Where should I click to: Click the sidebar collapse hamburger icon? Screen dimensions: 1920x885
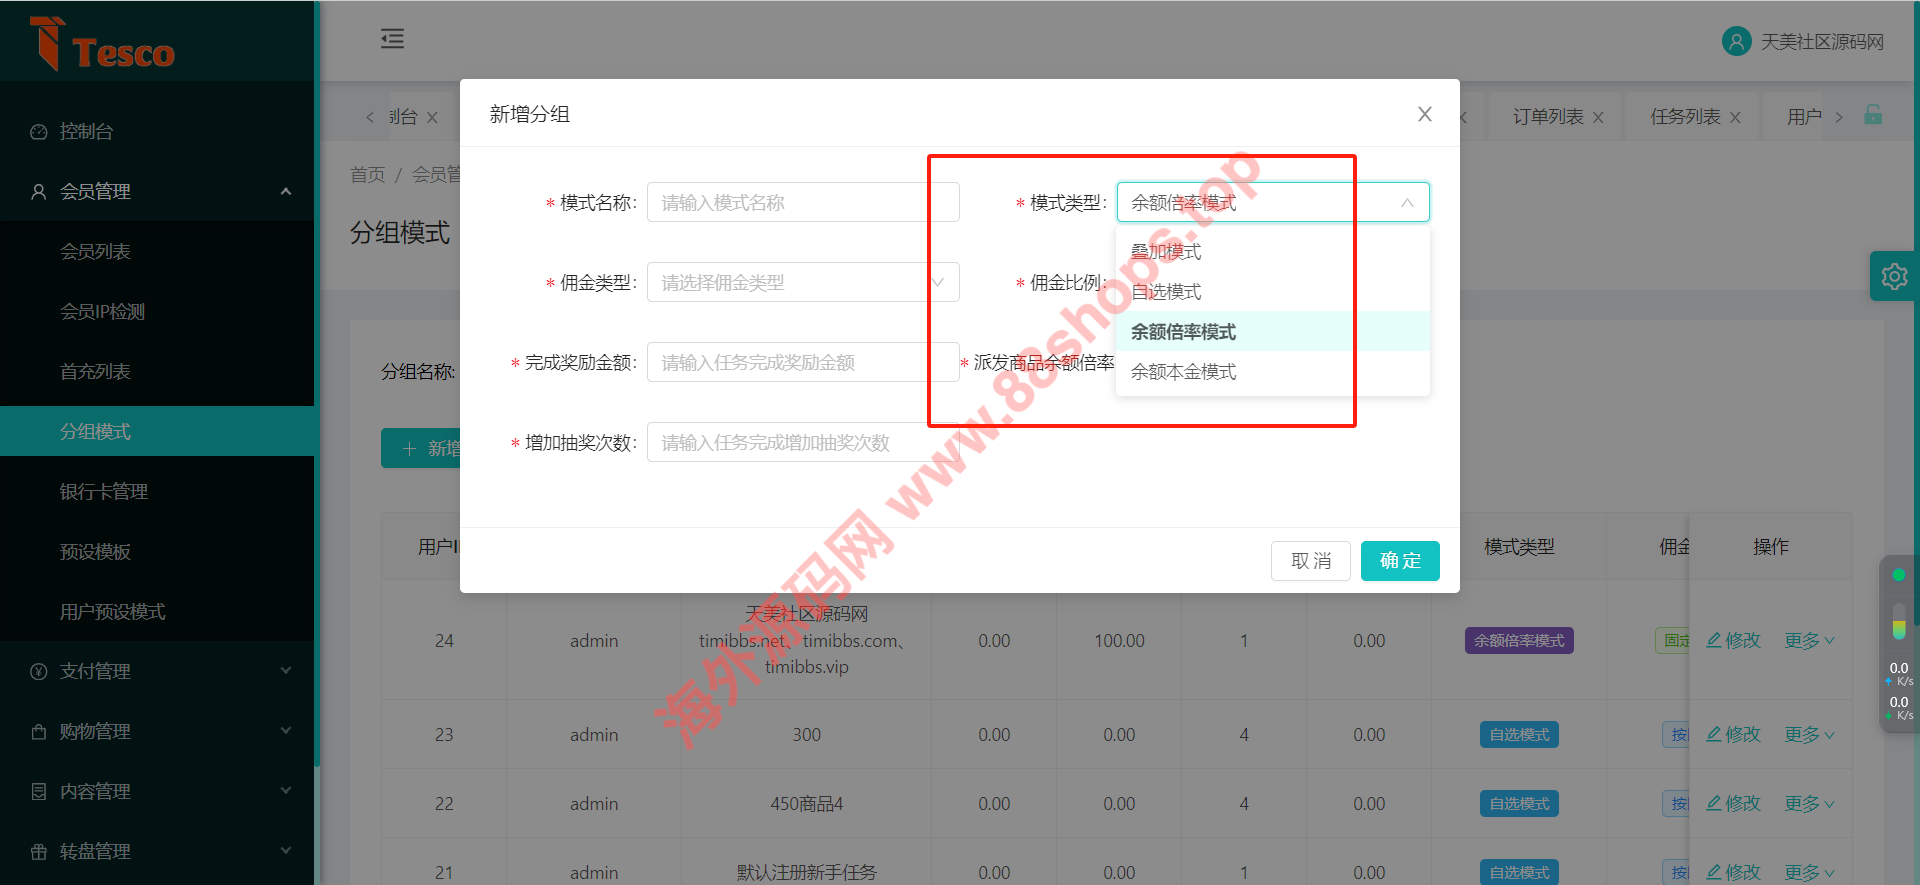[x=392, y=39]
